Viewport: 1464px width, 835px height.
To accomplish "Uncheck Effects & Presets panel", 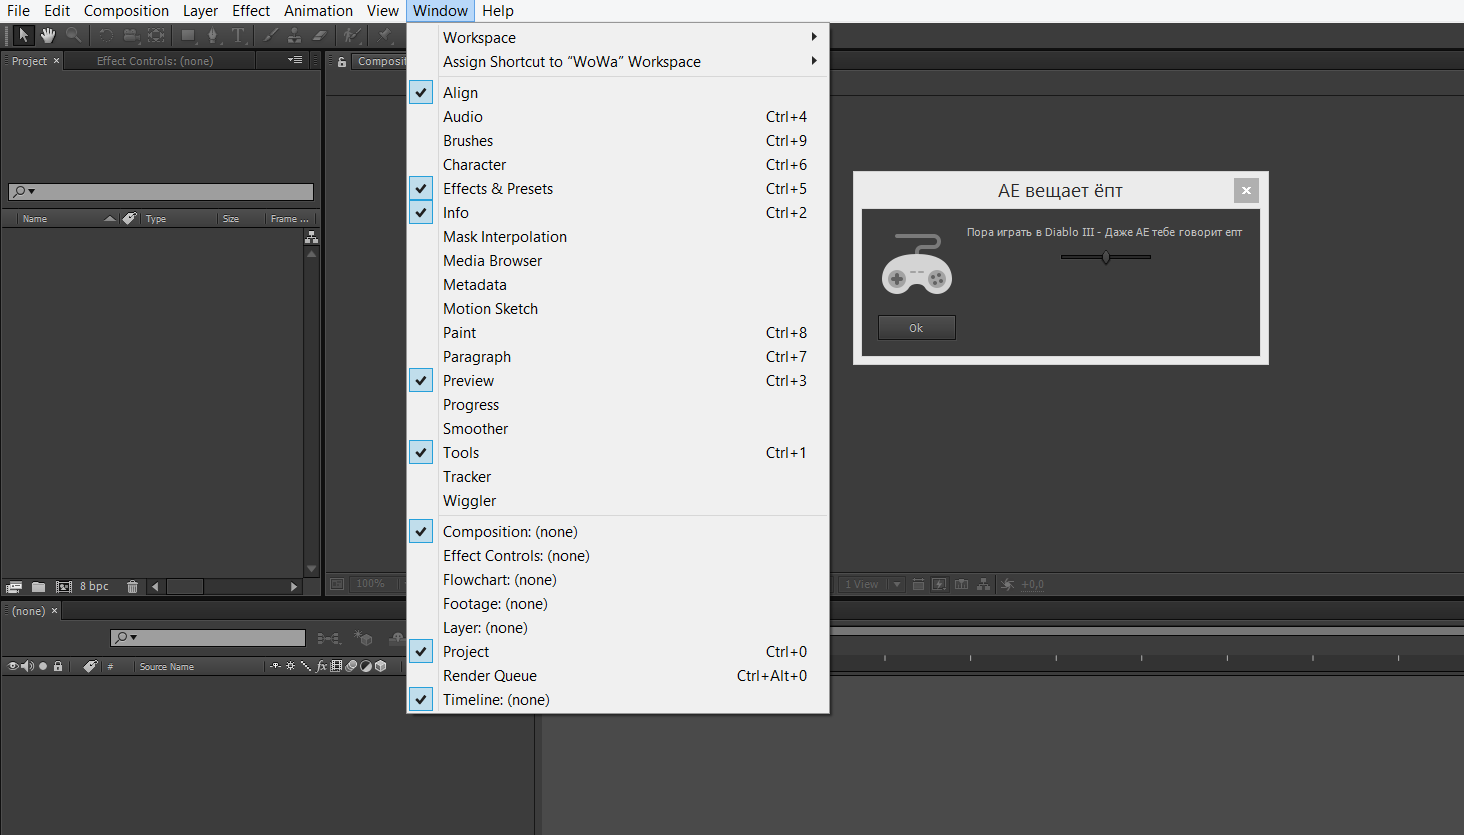I will pyautogui.click(x=421, y=188).
